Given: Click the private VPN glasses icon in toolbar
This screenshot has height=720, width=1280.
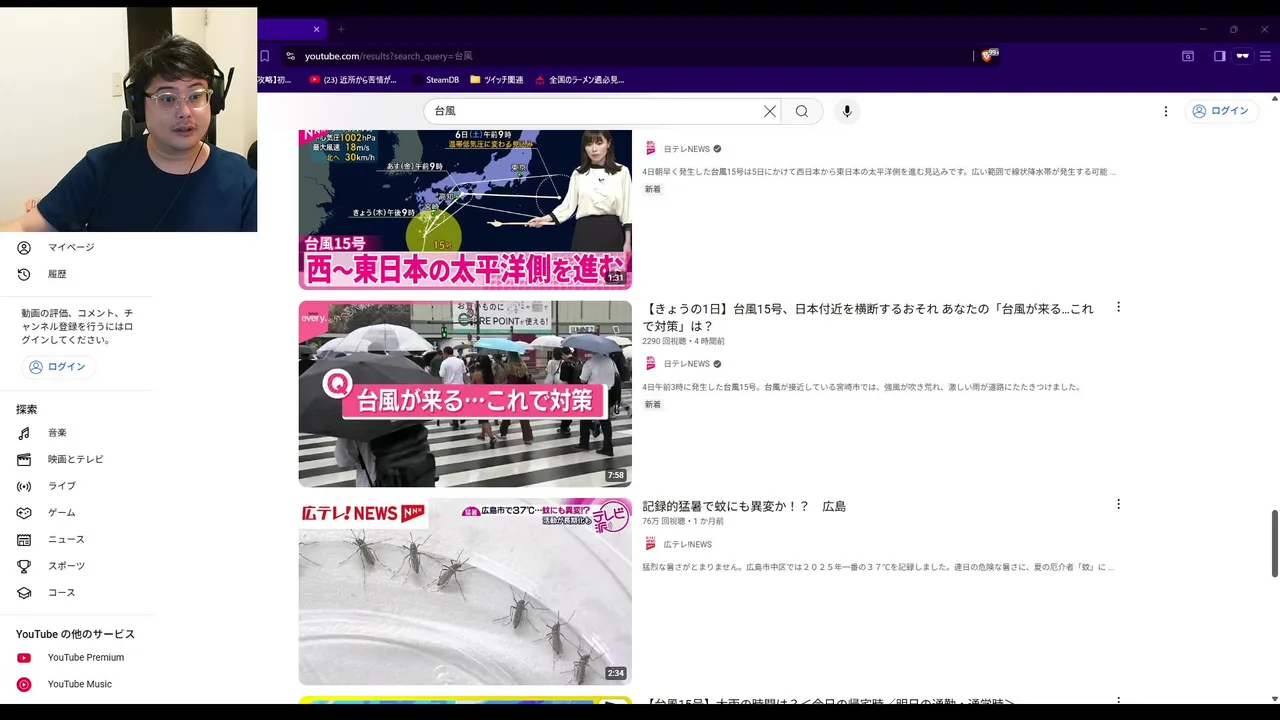Looking at the screenshot, I should tap(1243, 56).
